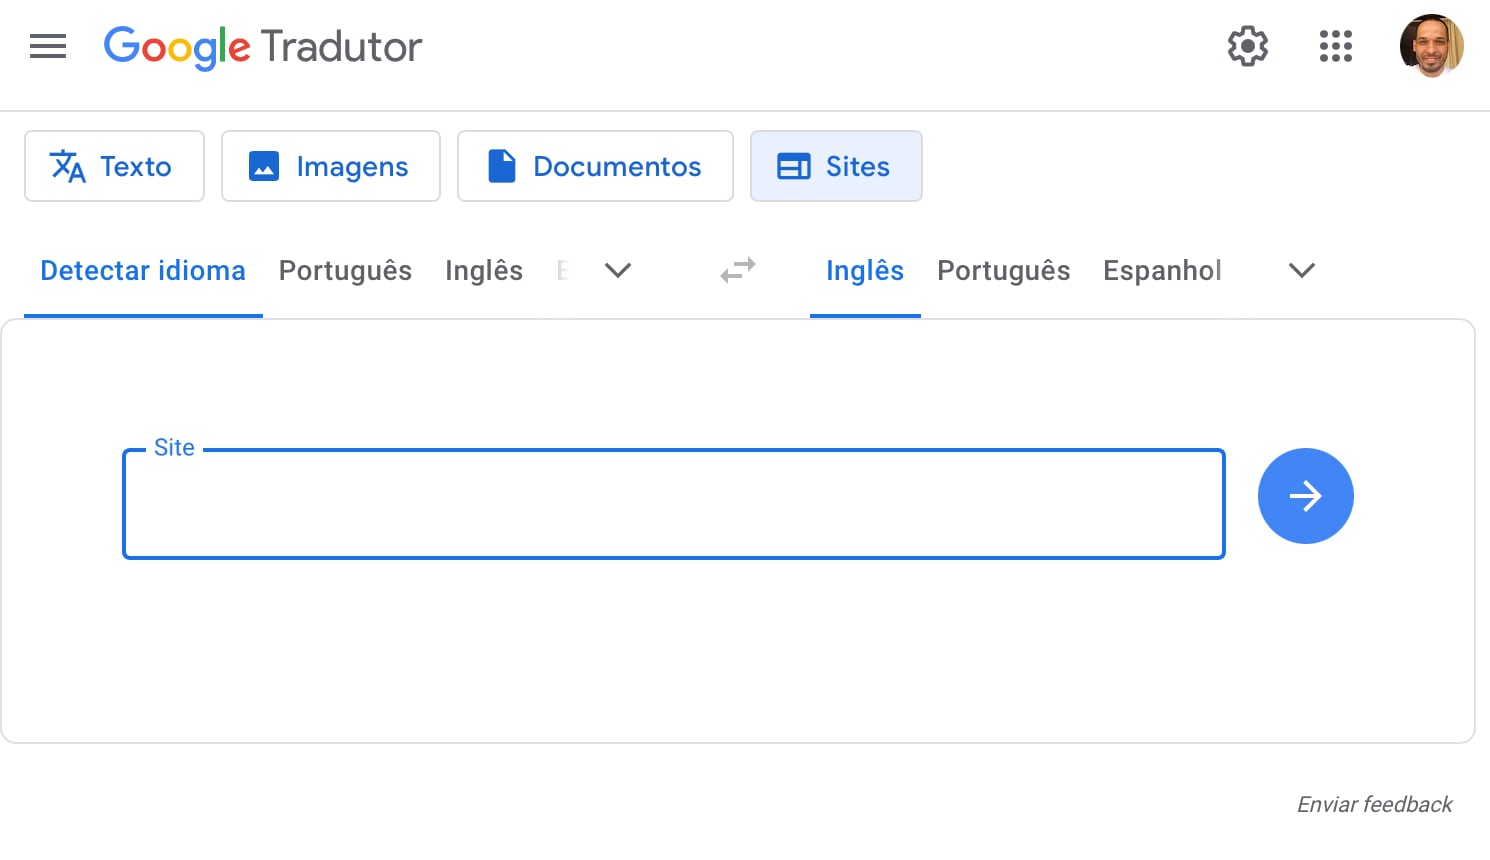Select the Sites translation mode
This screenshot has height=860, width=1490.
coord(836,166)
